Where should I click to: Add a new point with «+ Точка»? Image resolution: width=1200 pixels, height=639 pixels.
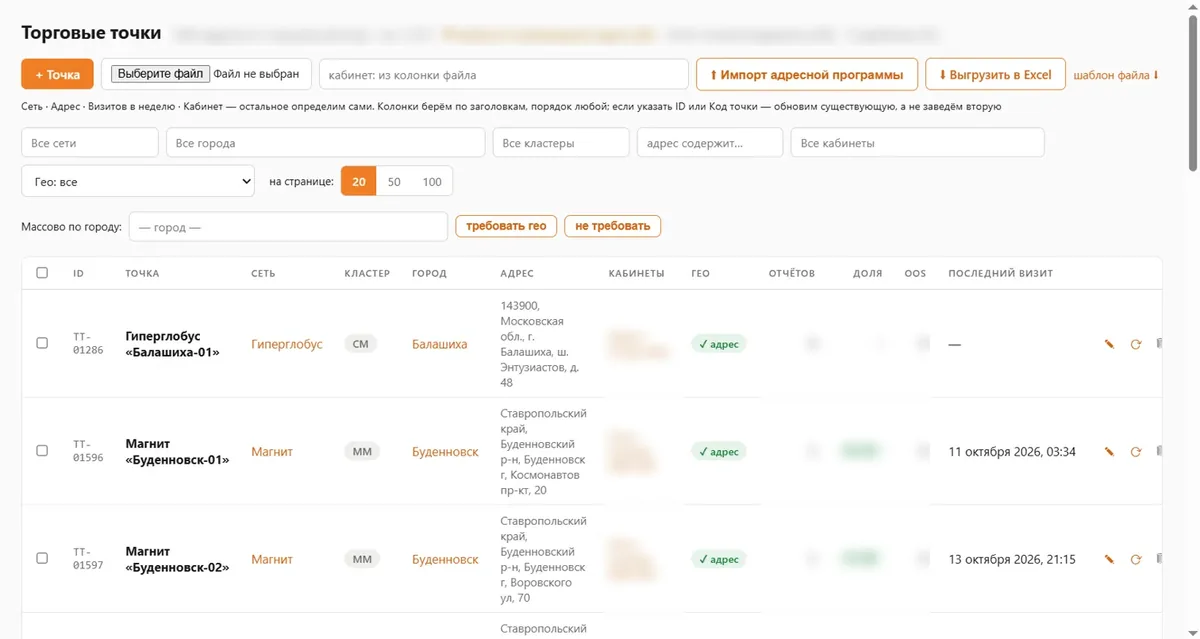tap(57, 75)
